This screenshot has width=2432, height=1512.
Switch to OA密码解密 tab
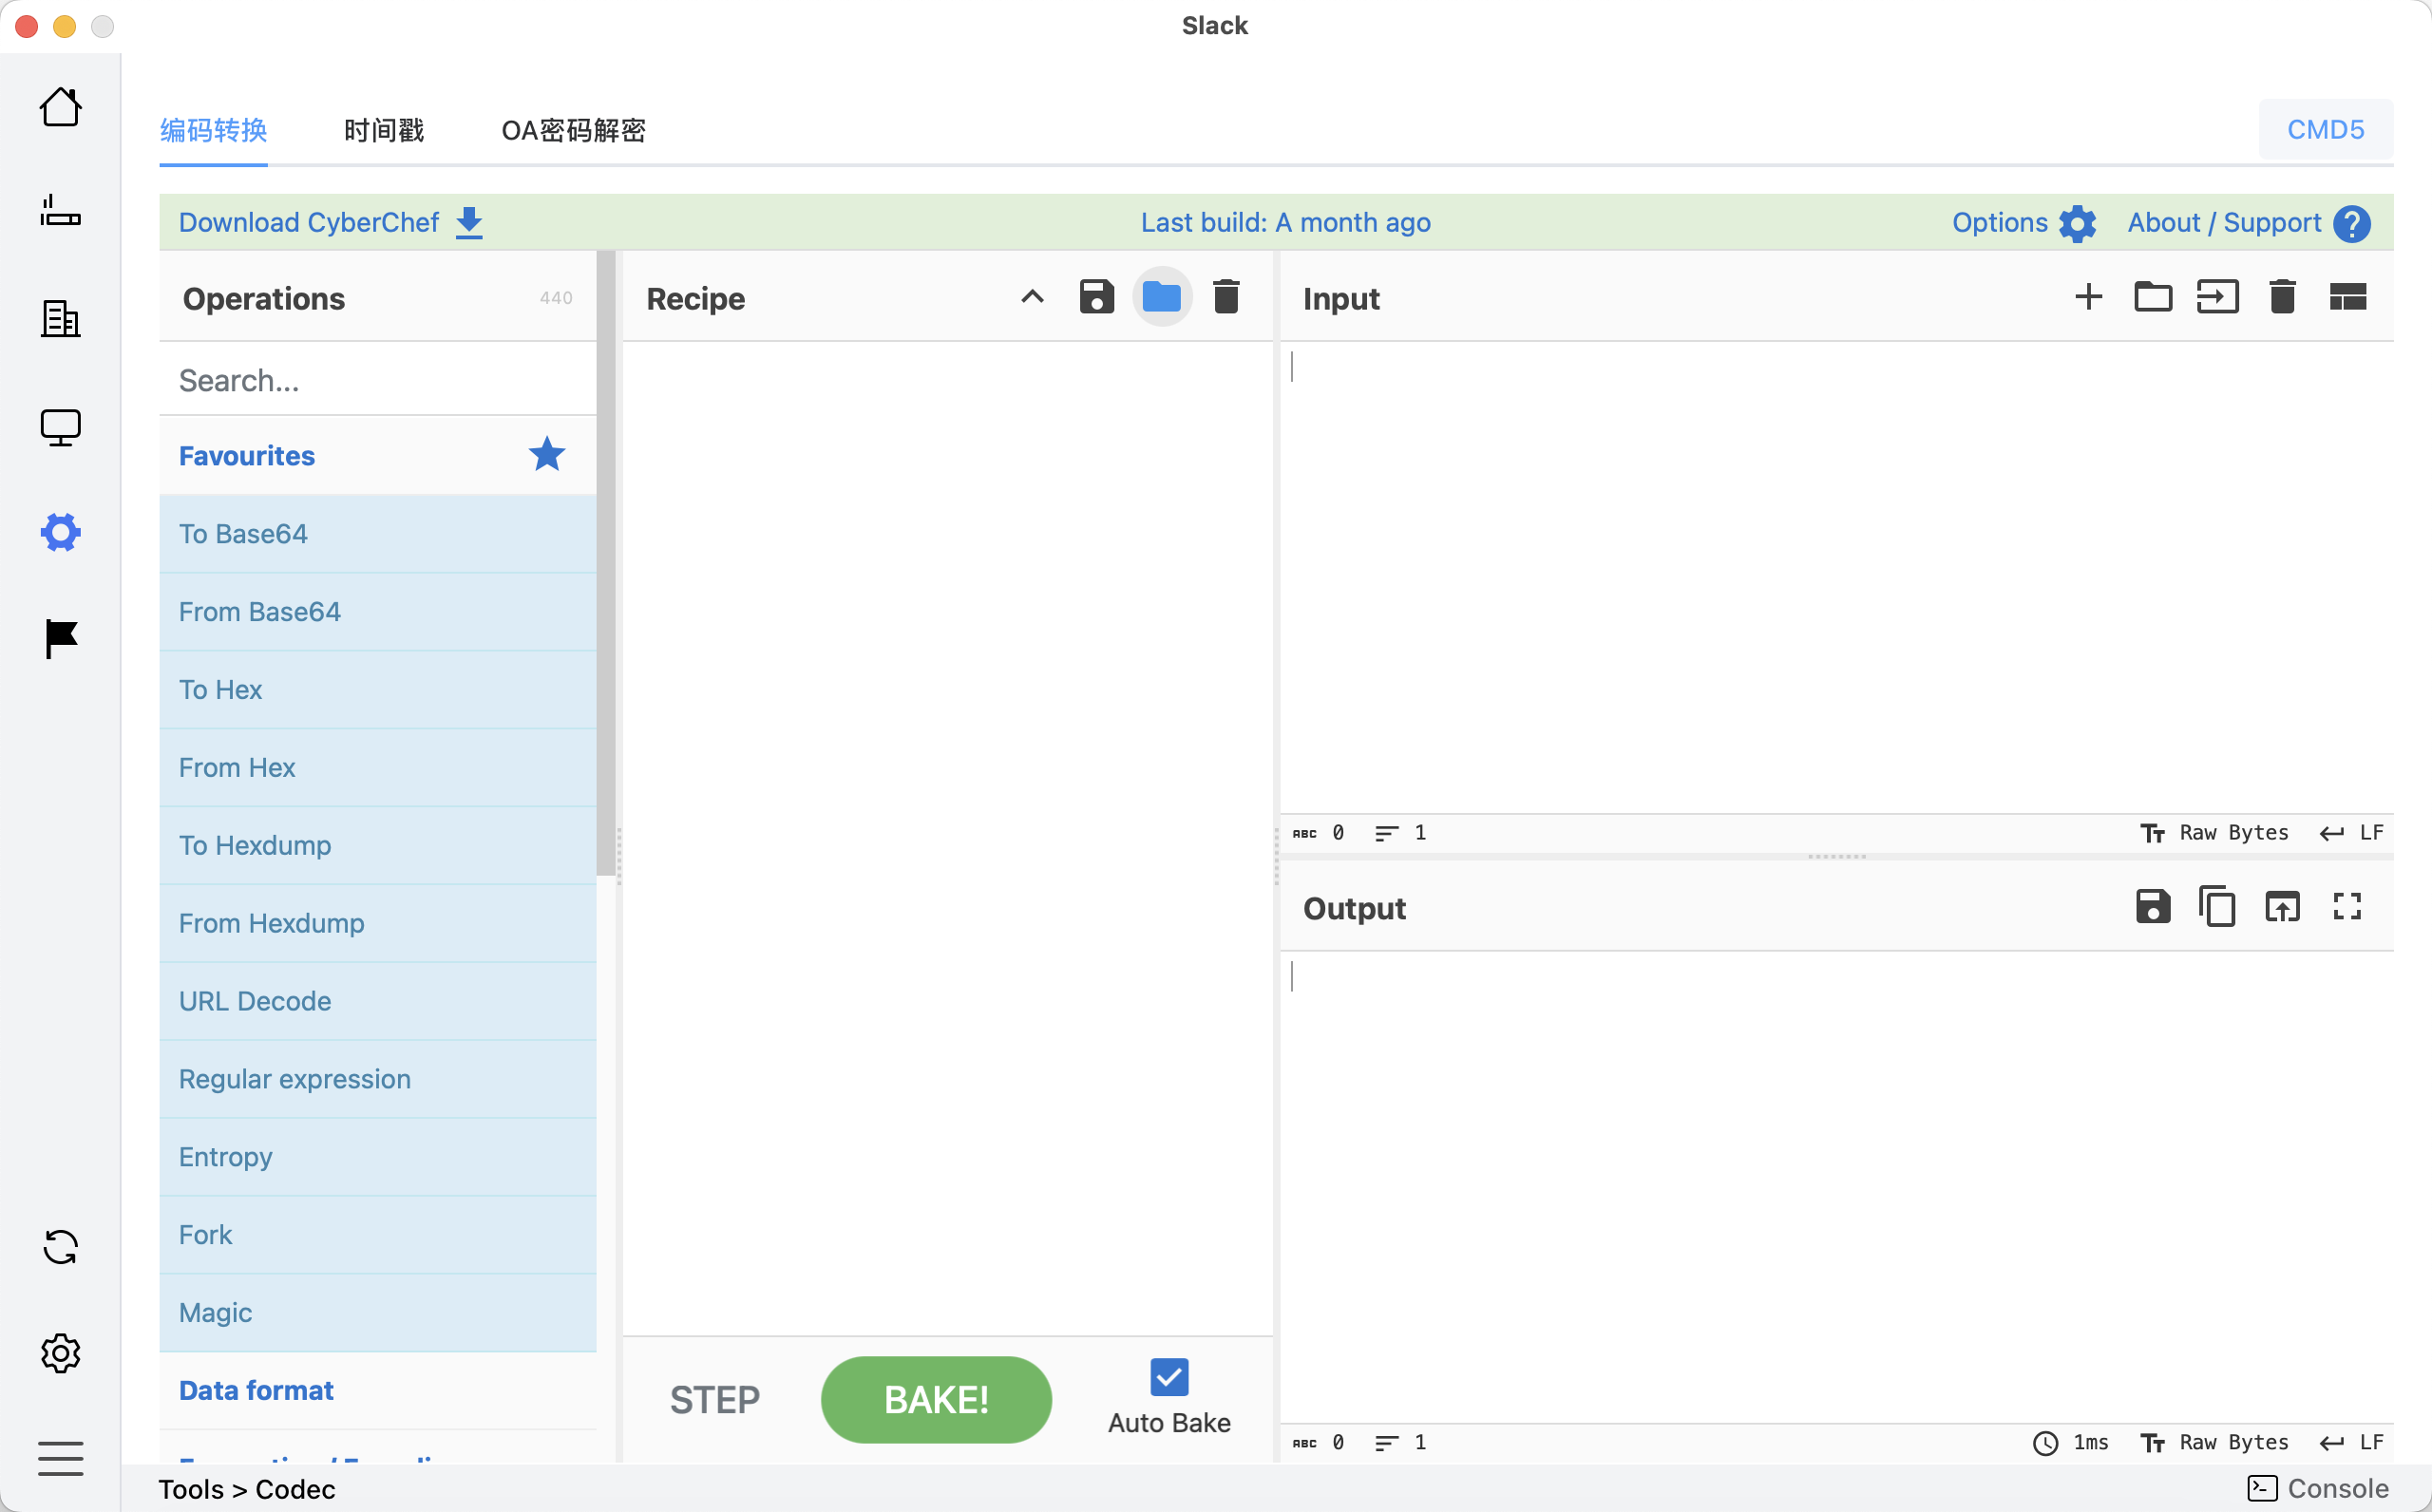pos(573,130)
